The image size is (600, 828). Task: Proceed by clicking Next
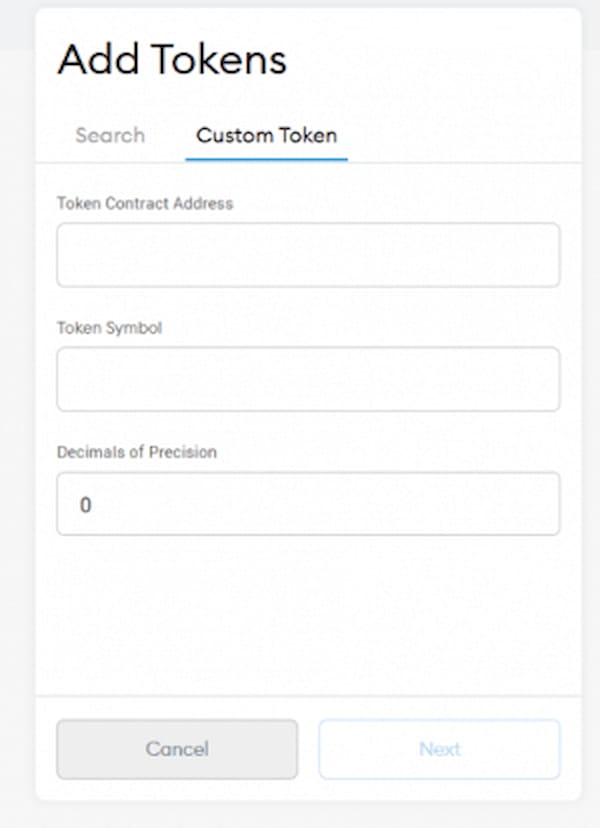439,749
